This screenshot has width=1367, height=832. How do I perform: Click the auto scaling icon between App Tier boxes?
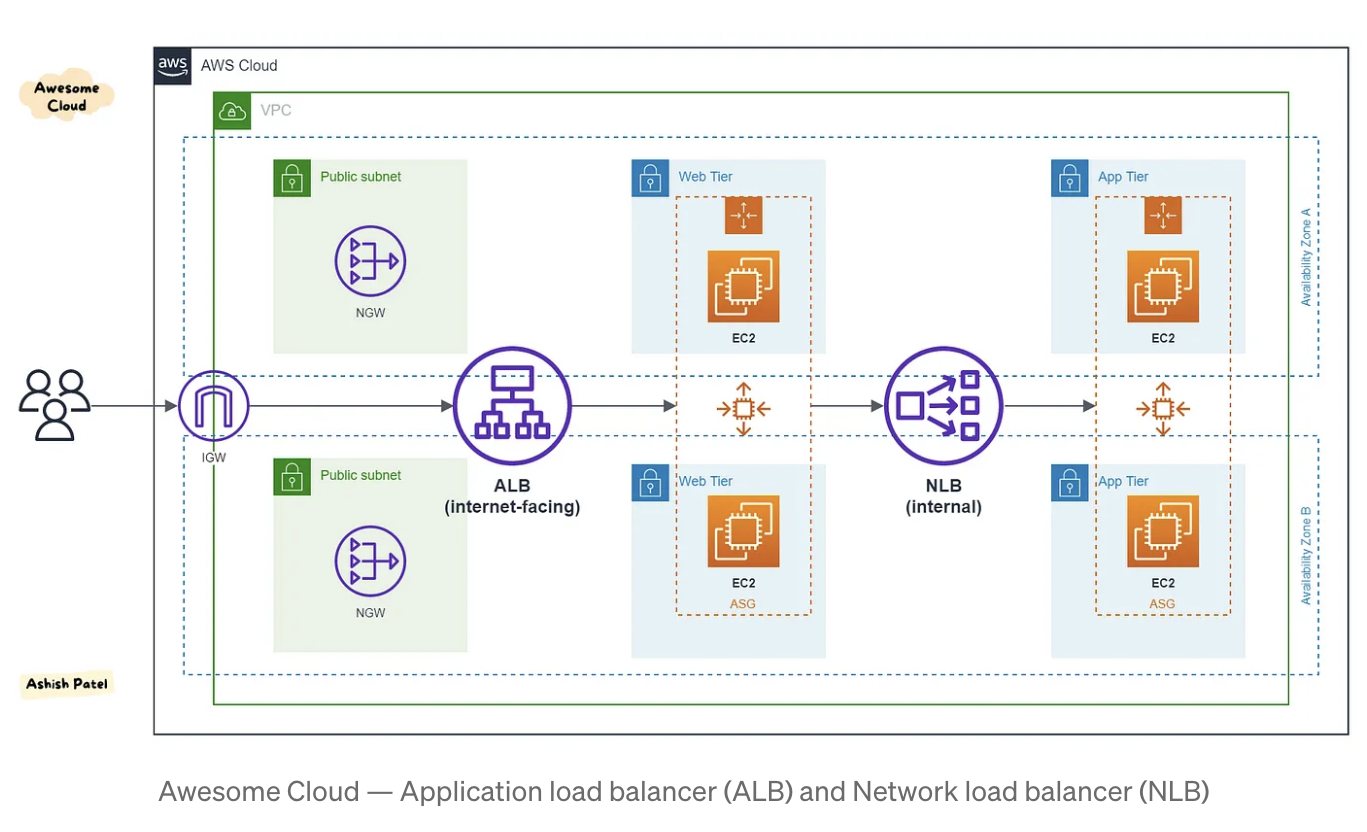(1163, 408)
